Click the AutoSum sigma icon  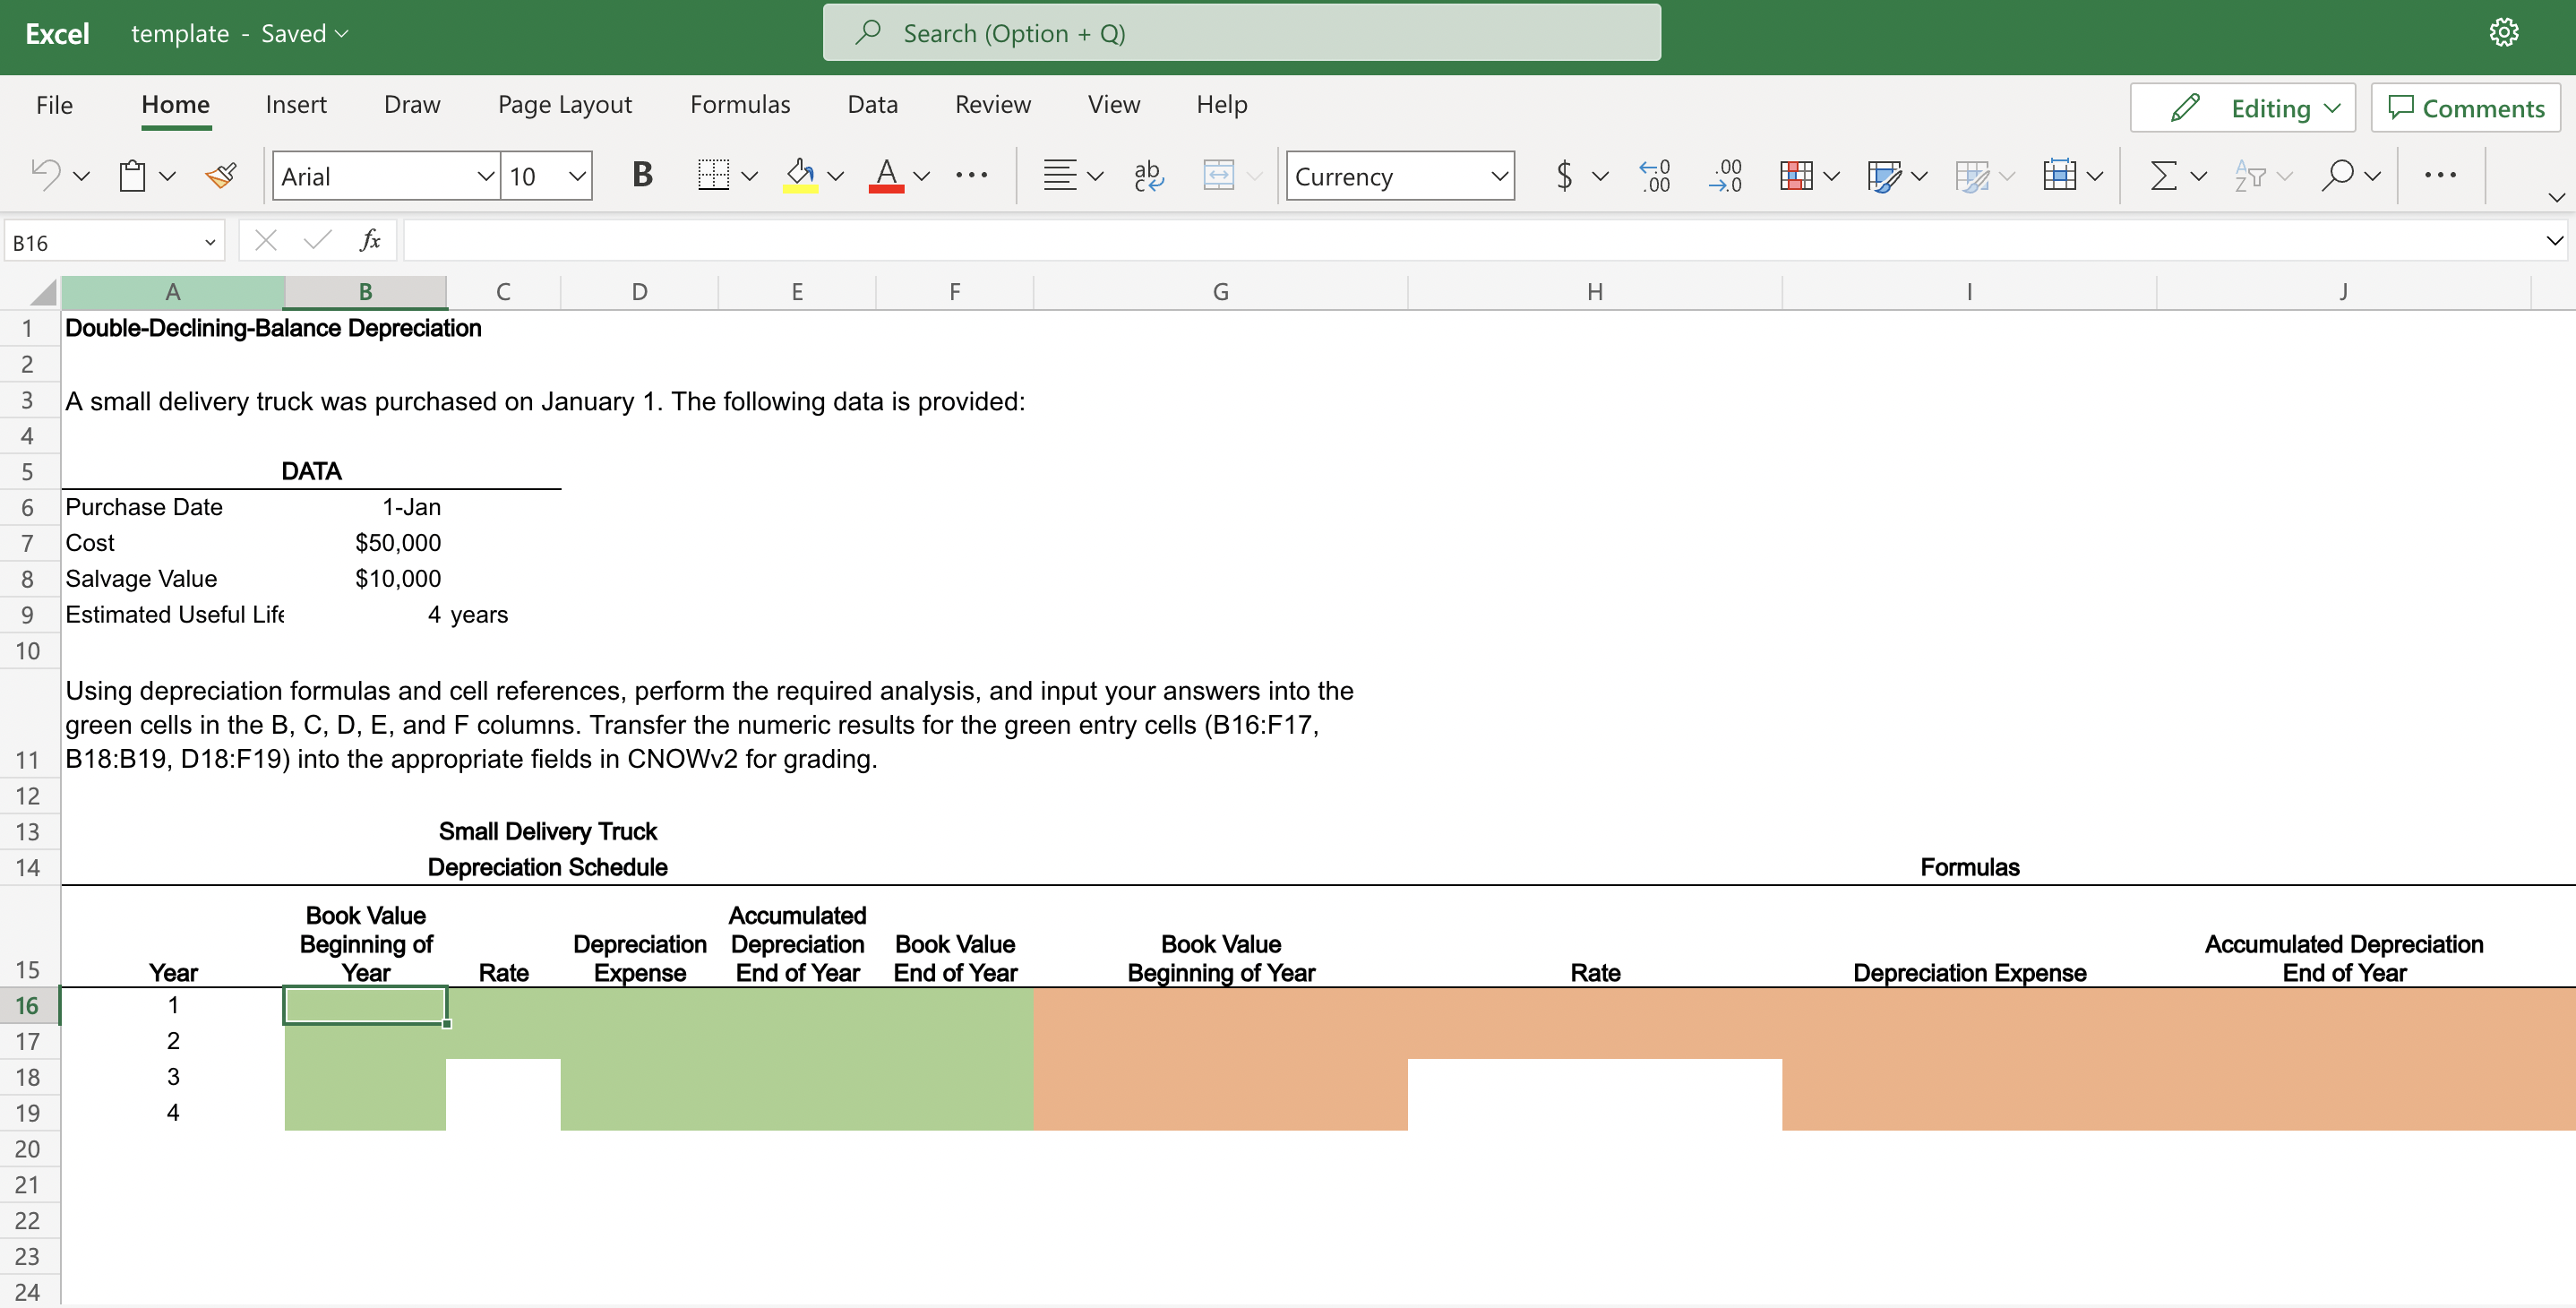[2163, 176]
